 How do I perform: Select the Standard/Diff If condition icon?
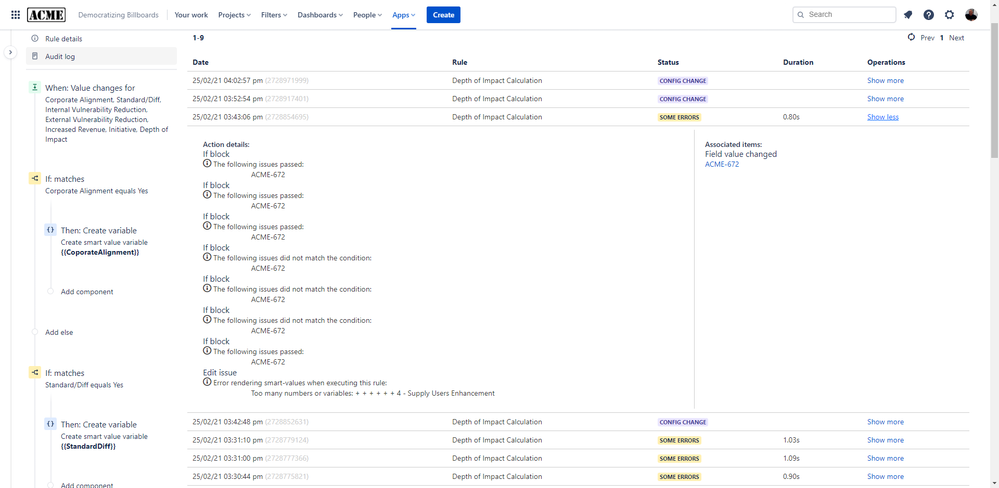tap(35, 373)
